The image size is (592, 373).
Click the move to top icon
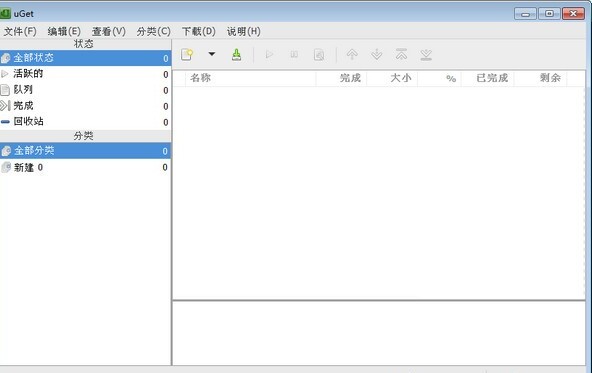[401, 55]
